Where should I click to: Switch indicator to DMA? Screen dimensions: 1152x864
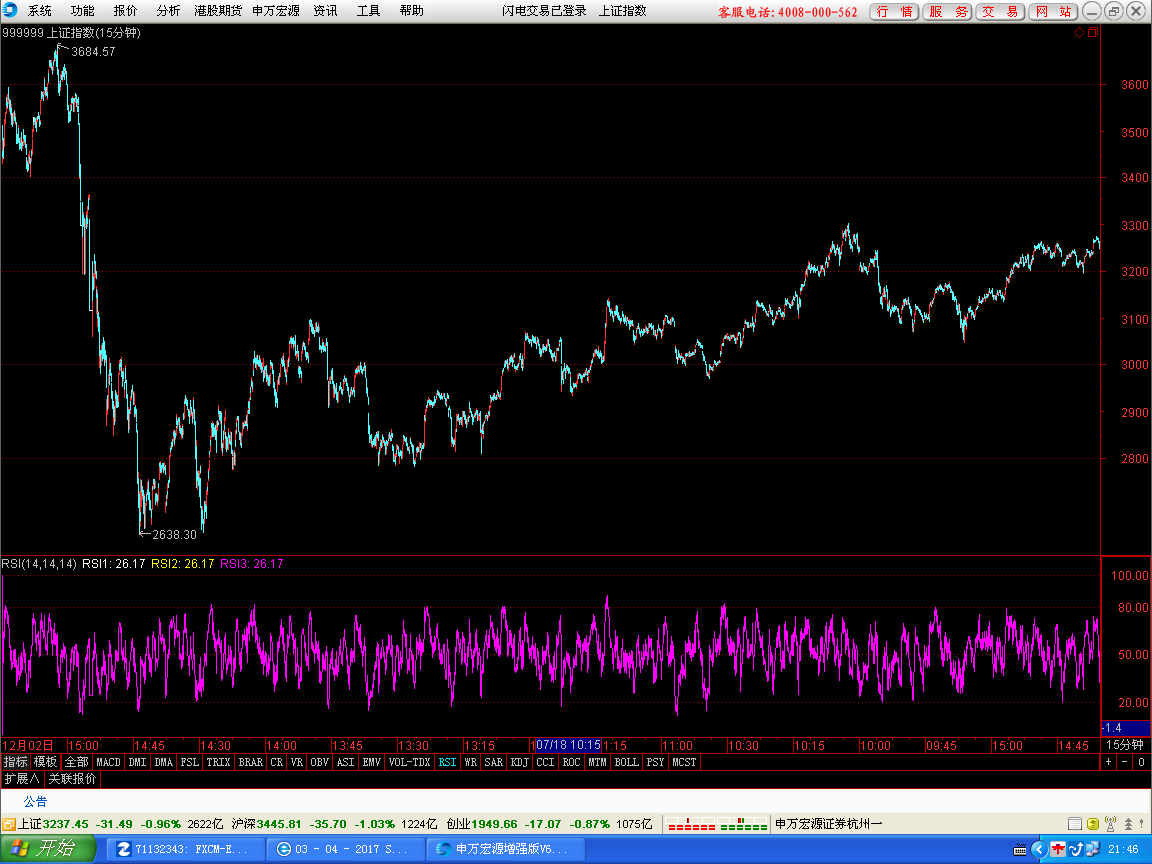point(164,762)
